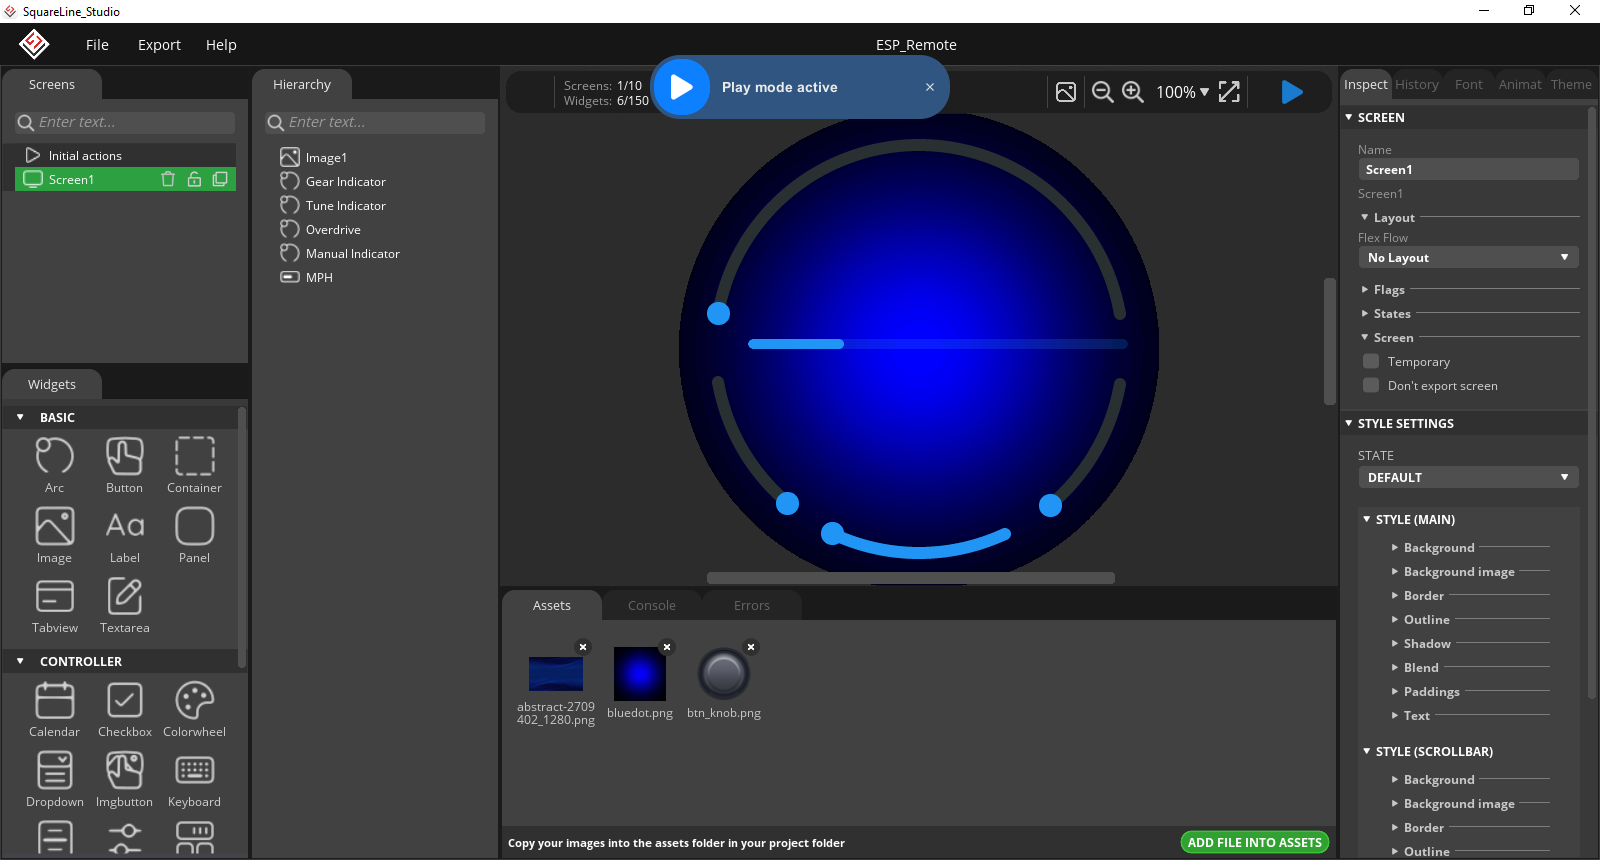Collapse the BASIC widgets group
The width and height of the screenshot is (1600, 860).
click(20, 417)
